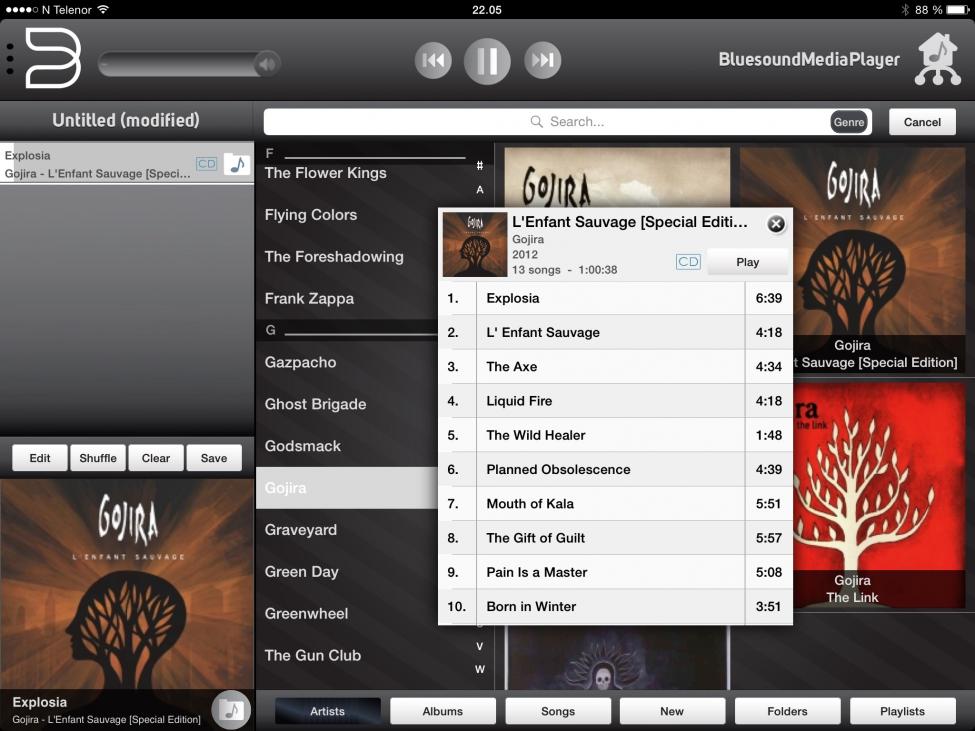Screen dimensions: 975x731
Task: Clear the play queue
Action: click(155, 458)
